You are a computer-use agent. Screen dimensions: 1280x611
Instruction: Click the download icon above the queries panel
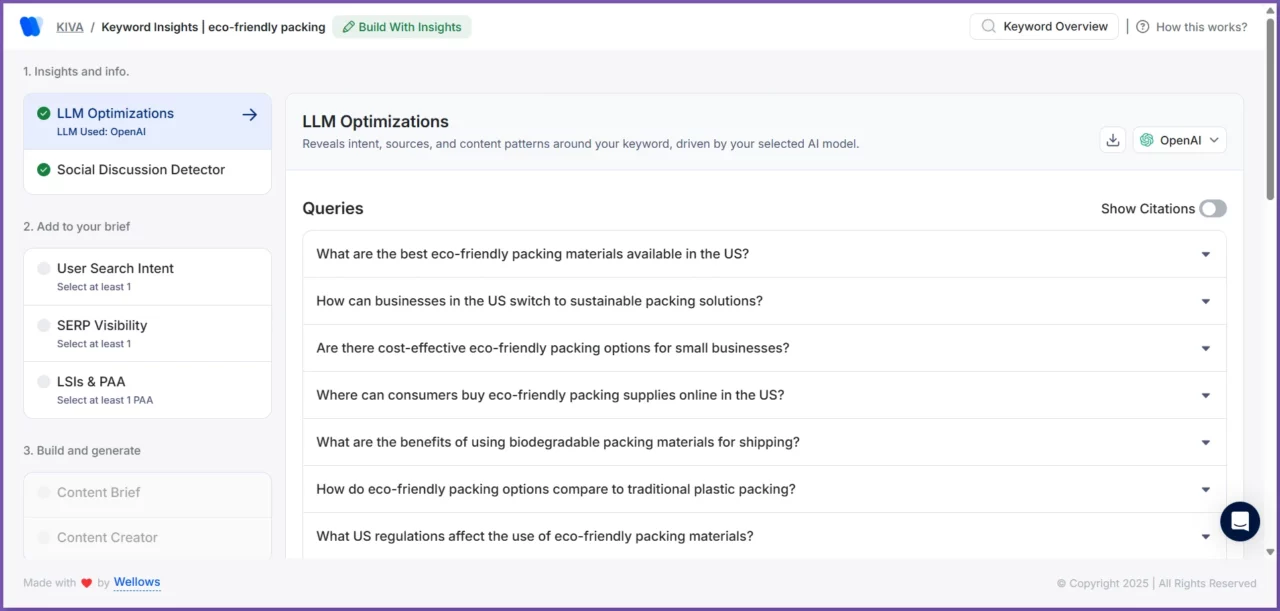pyautogui.click(x=1112, y=140)
